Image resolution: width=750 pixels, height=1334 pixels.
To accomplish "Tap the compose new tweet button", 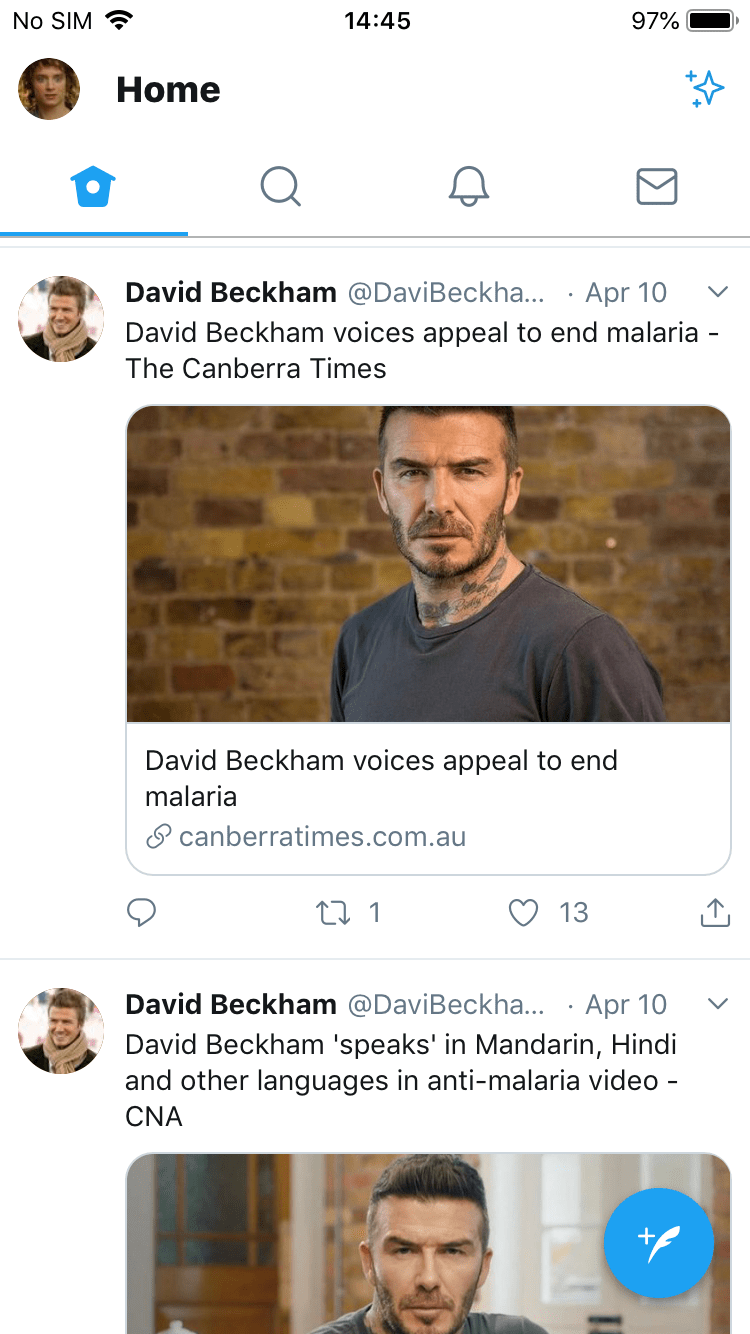I will (x=658, y=1243).
